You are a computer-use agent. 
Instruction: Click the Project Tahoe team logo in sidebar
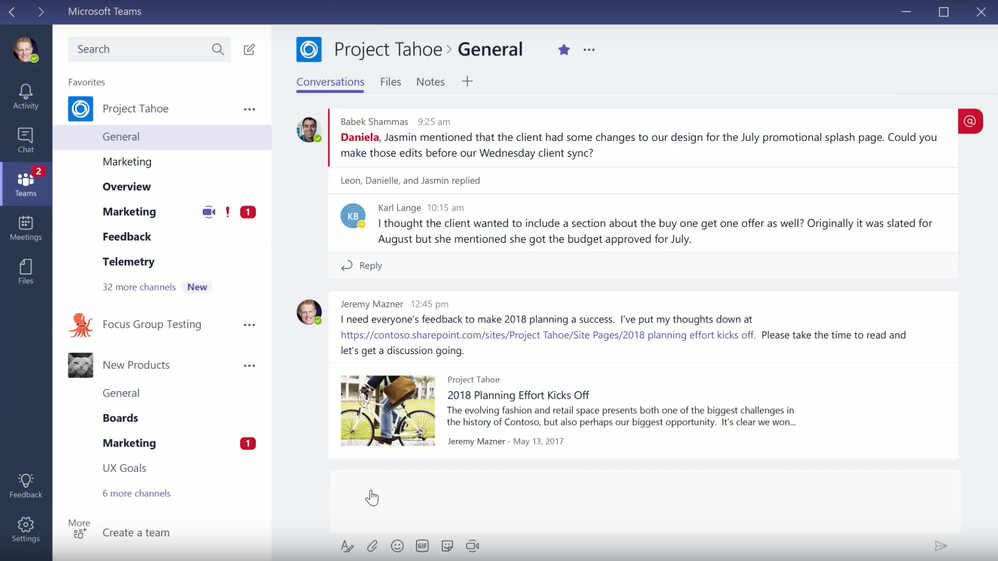click(x=81, y=109)
